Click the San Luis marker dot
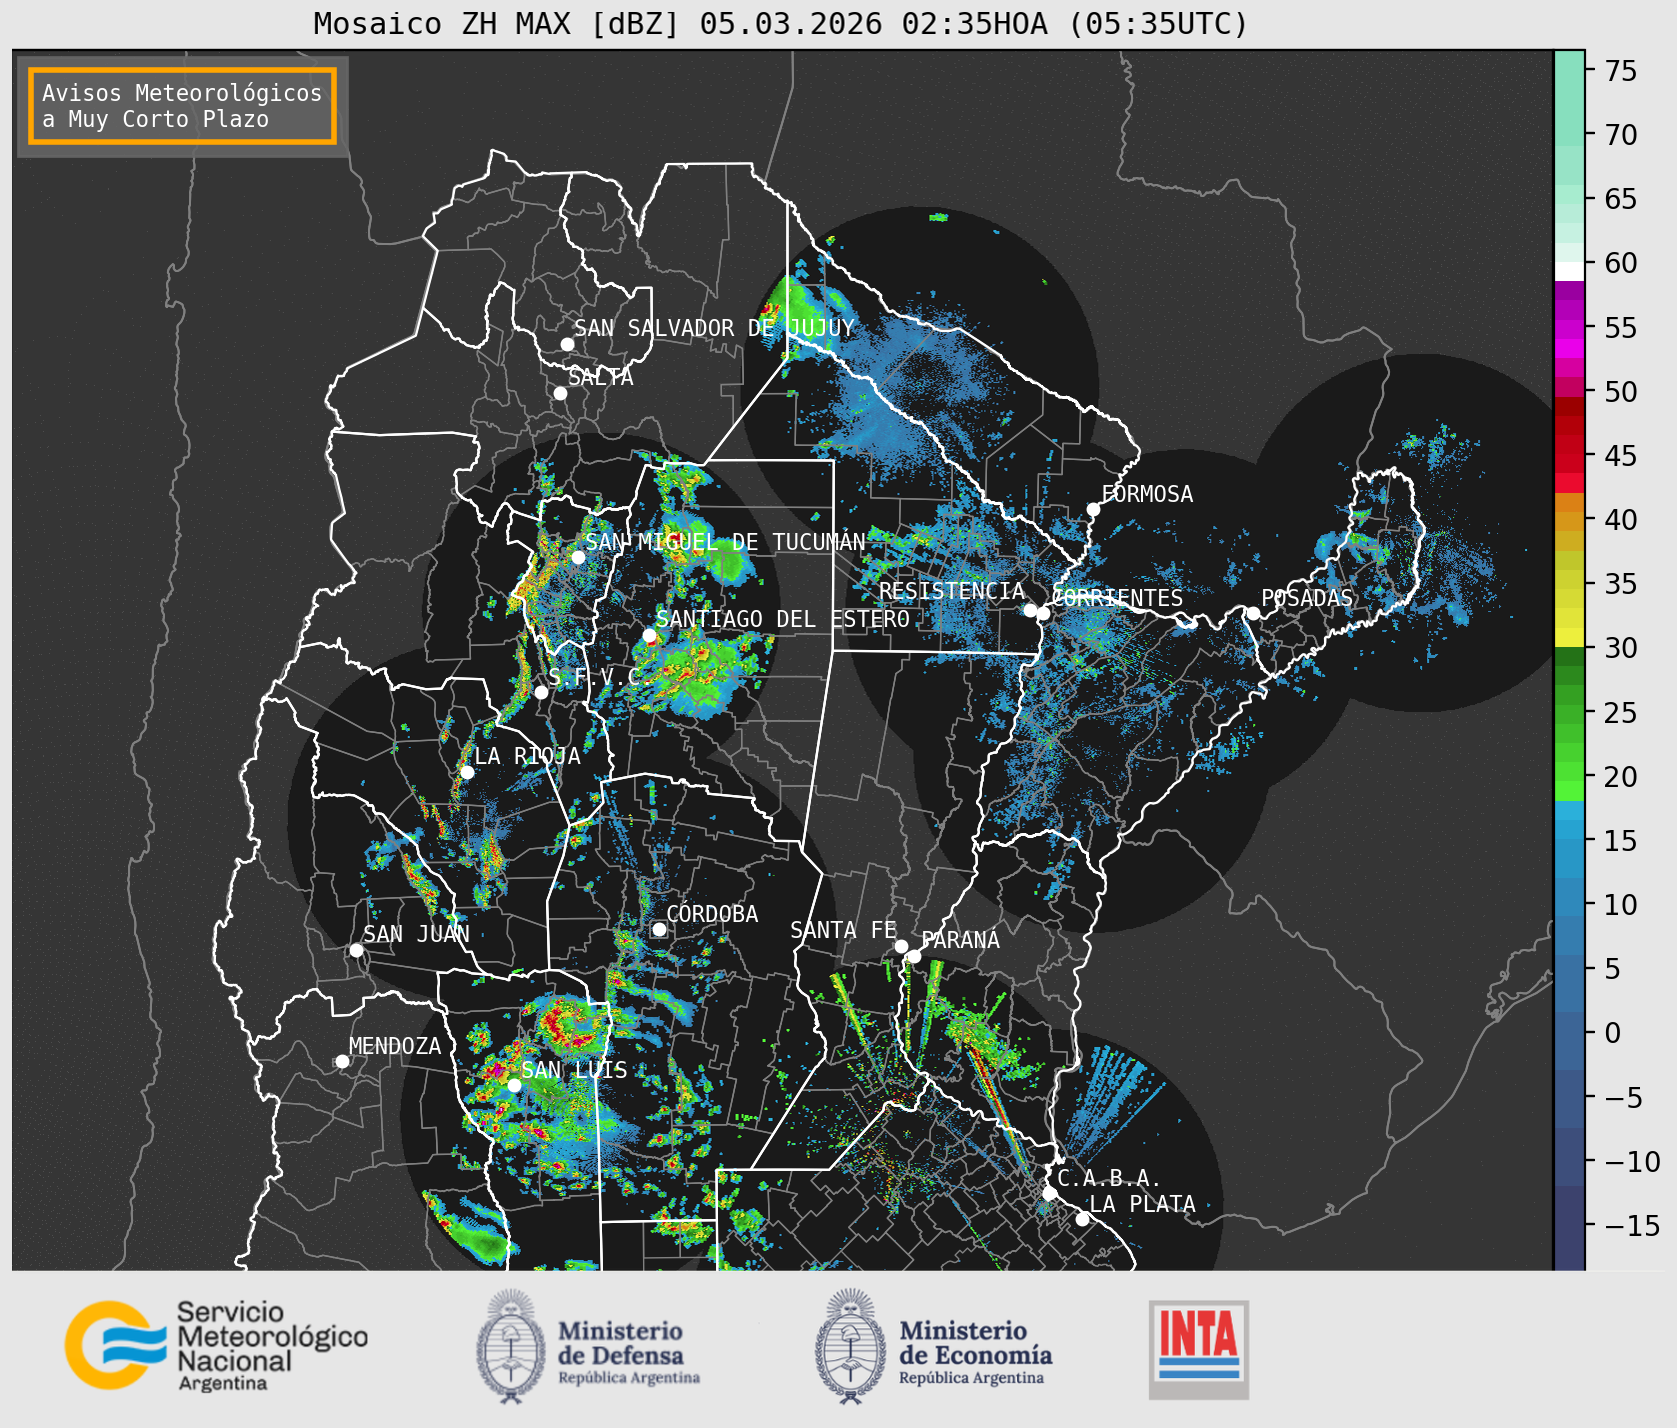 pyautogui.click(x=514, y=1085)
